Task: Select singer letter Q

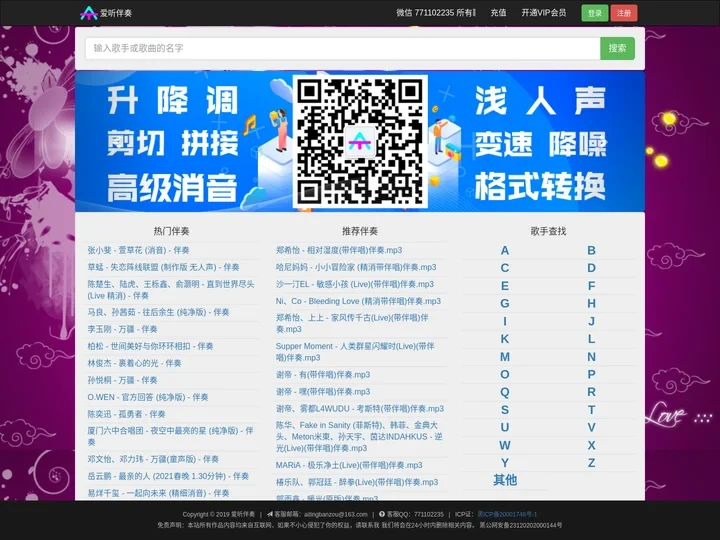Action: [505, 392]
